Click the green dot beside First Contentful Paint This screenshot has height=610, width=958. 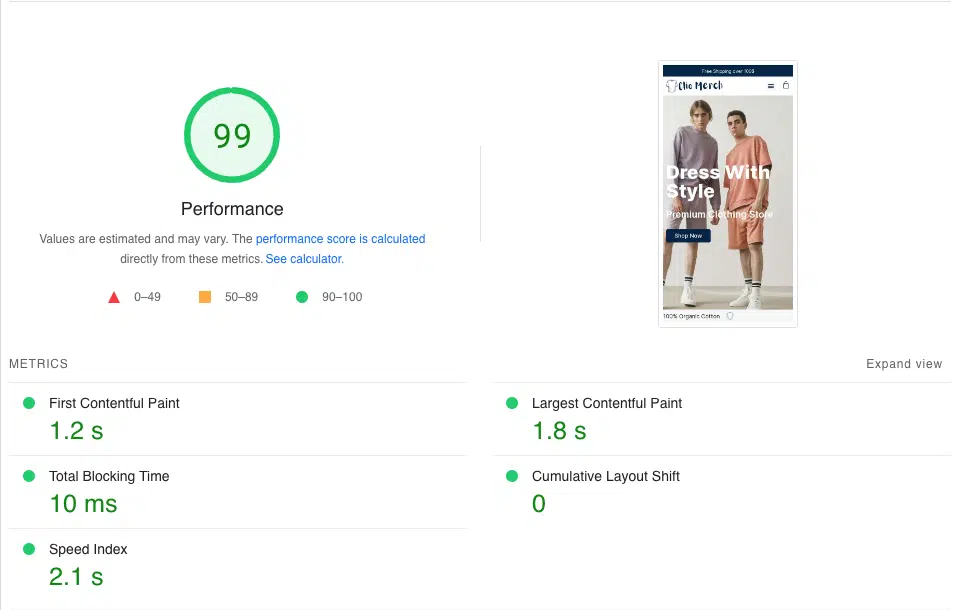click(29, 403)
